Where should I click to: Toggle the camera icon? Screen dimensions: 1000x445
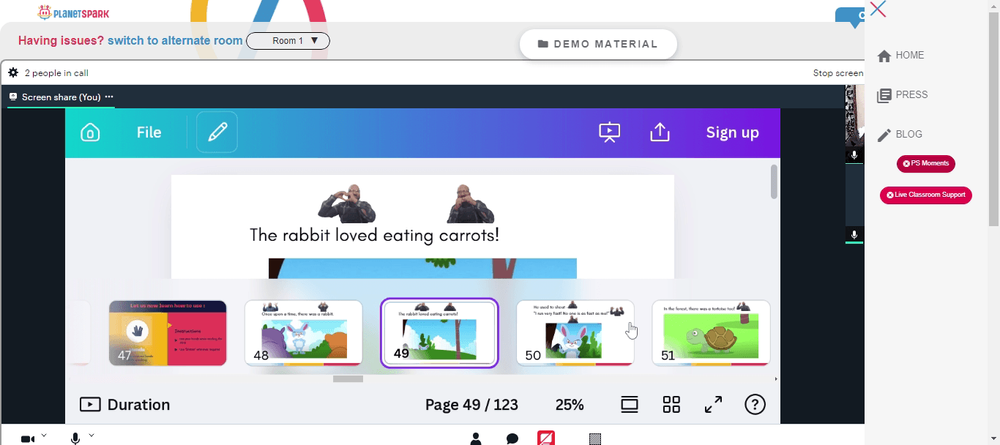(27, 439)
